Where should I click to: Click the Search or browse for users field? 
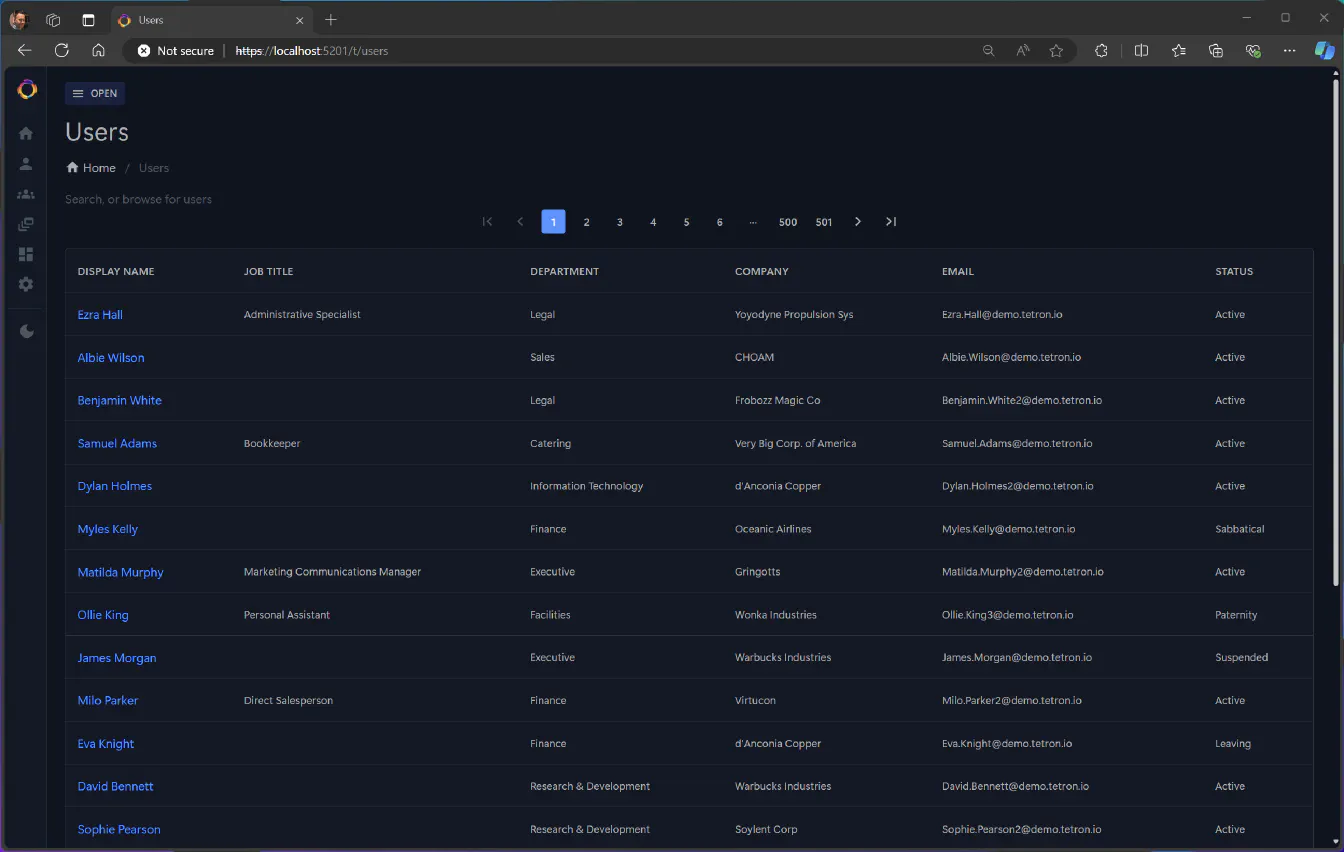click(x=139, y=200)
